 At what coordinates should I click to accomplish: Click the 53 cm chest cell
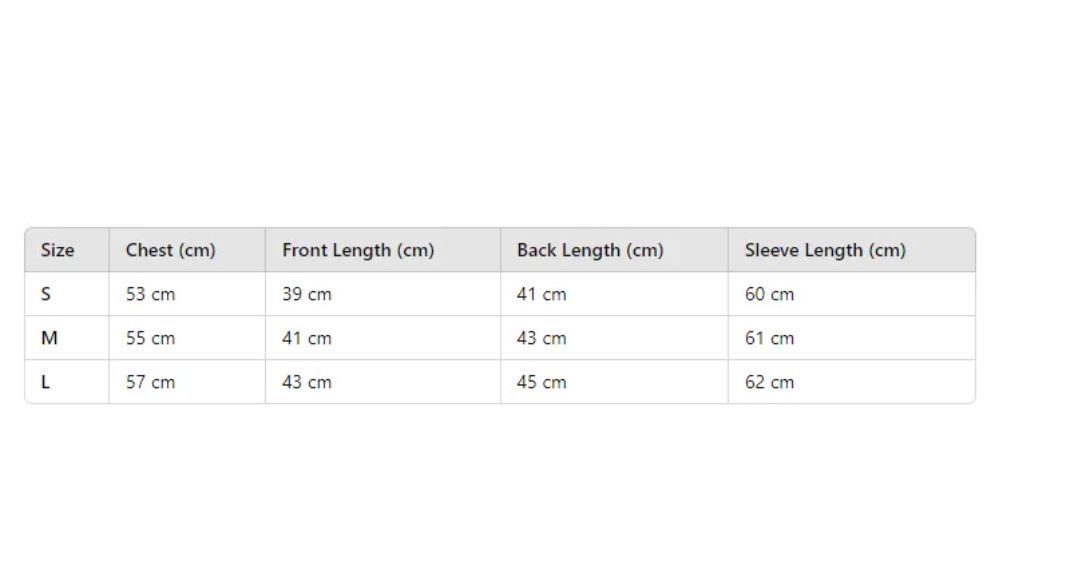coord(187,294)
